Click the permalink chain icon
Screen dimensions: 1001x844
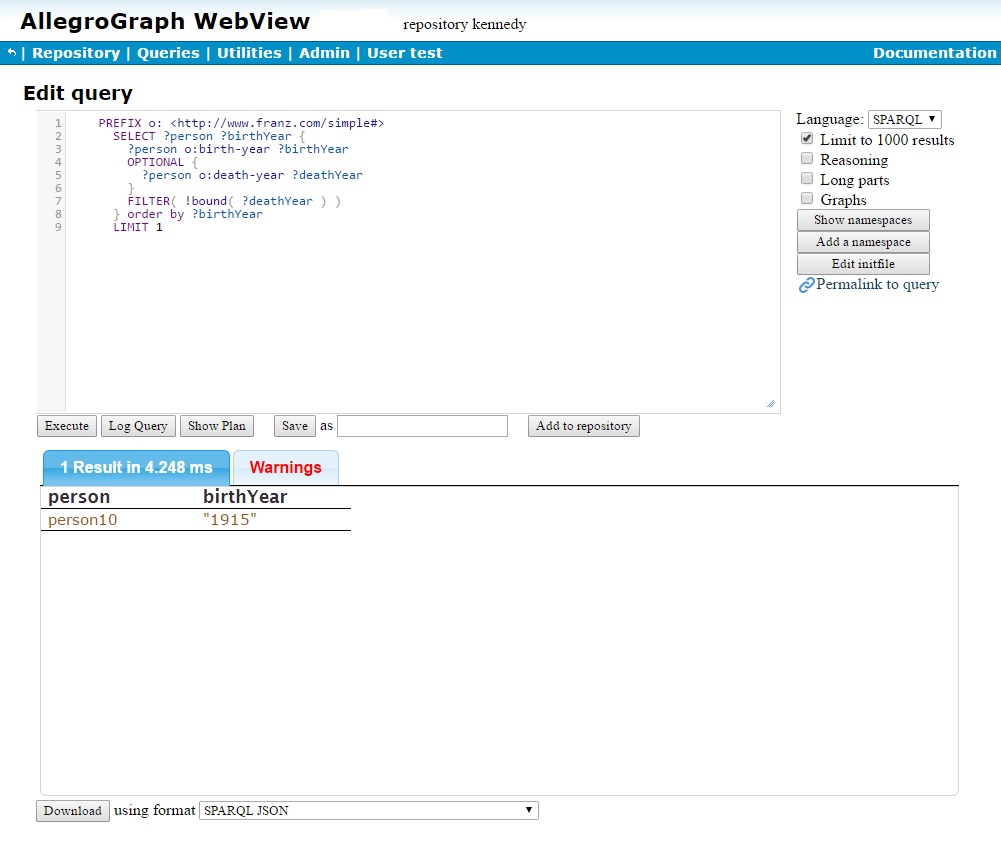pyautogui.click(x=806, y=286)
